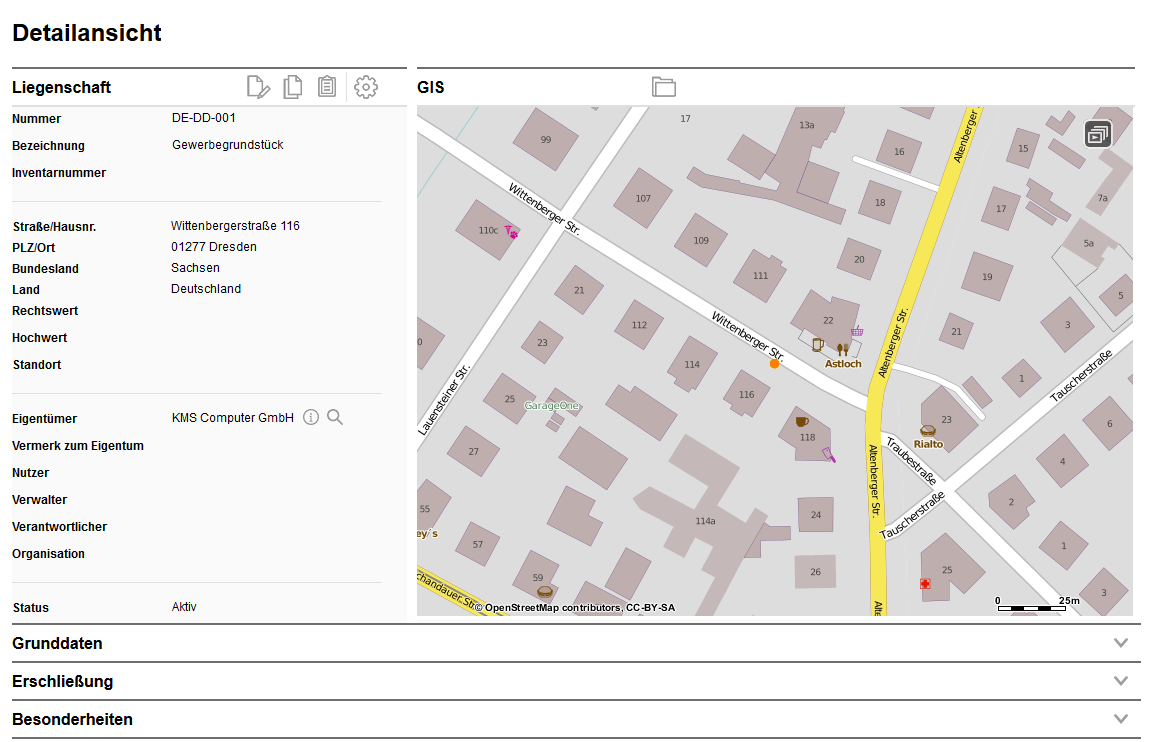This screenshot has height=742, width=1158.
Task: Expand the Erschließung section
Action: [x=1121, y=681]
